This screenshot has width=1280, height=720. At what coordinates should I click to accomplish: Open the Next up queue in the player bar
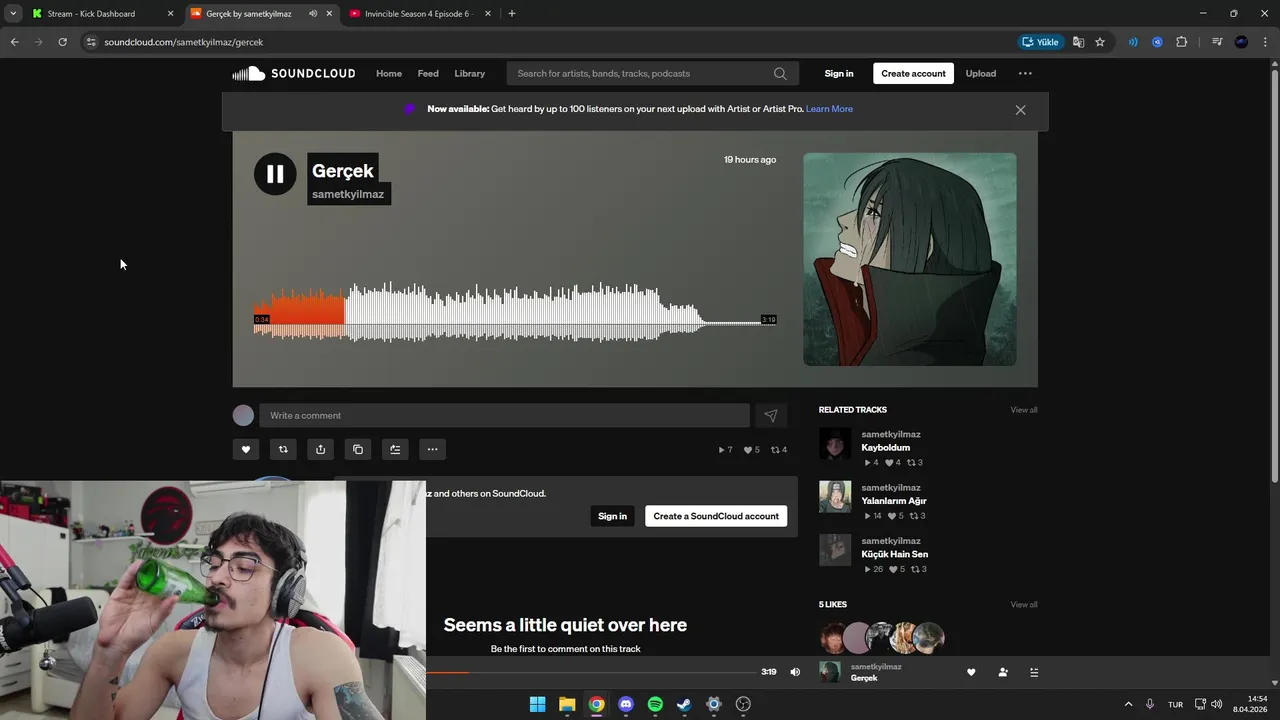(x=1034, y=672)
